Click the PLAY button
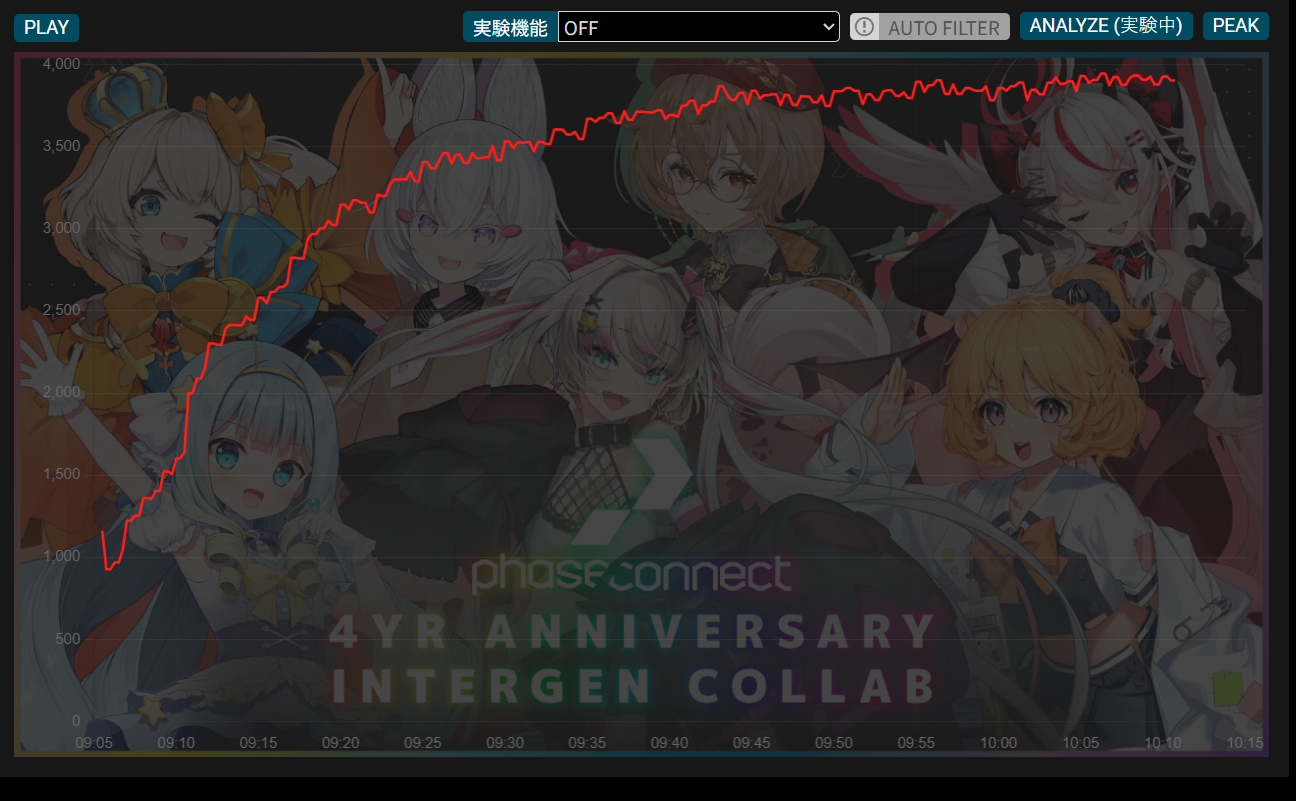 [46, 27]
